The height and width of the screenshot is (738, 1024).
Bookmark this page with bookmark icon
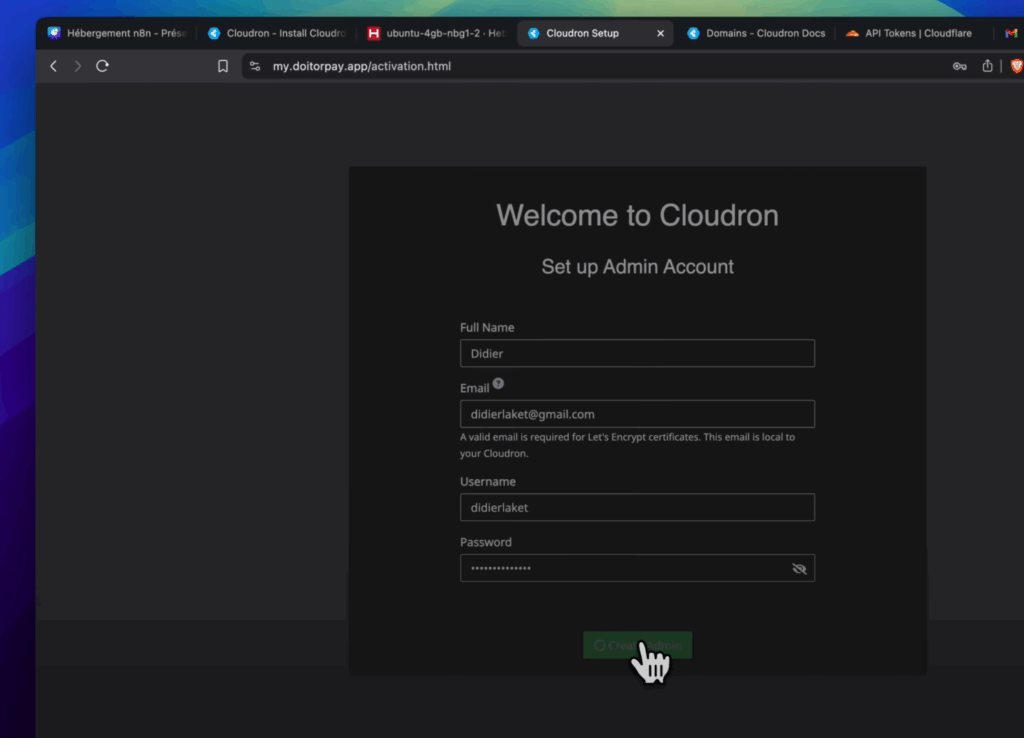[x=223, y=66]
